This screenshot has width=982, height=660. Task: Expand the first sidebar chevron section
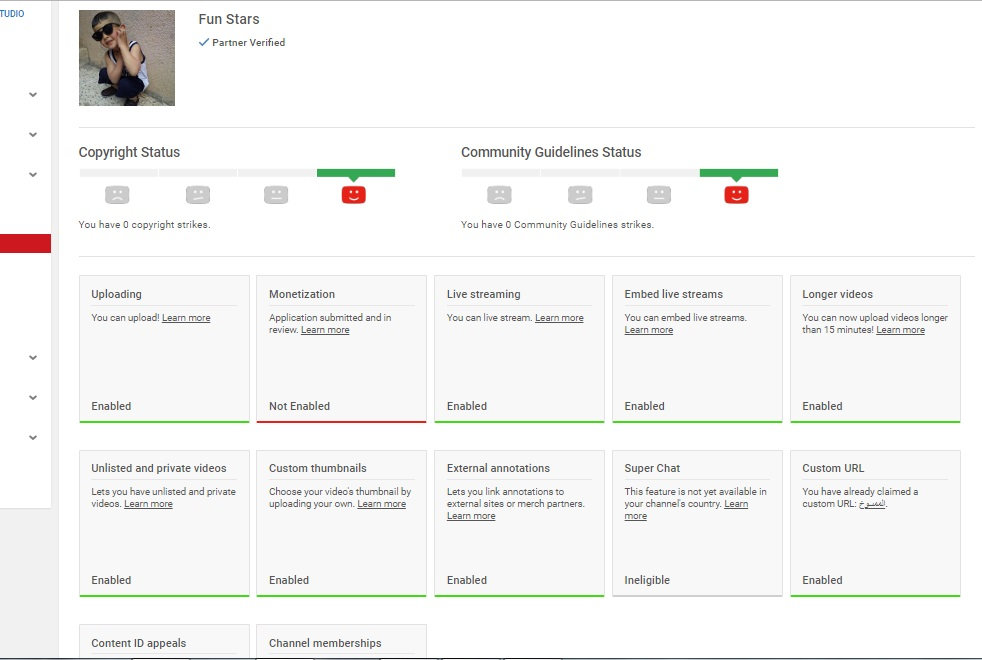click(x=33, y=95)
